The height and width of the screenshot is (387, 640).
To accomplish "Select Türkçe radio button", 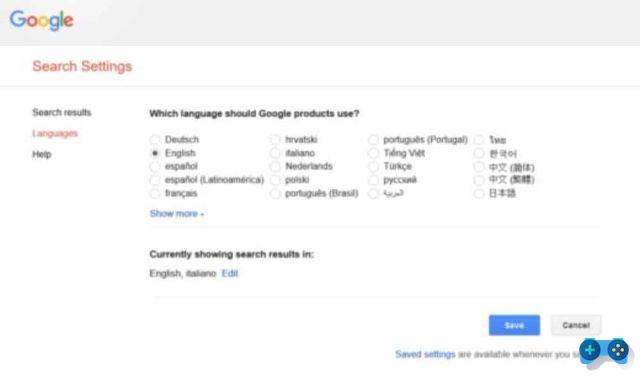I will (373, 167).
